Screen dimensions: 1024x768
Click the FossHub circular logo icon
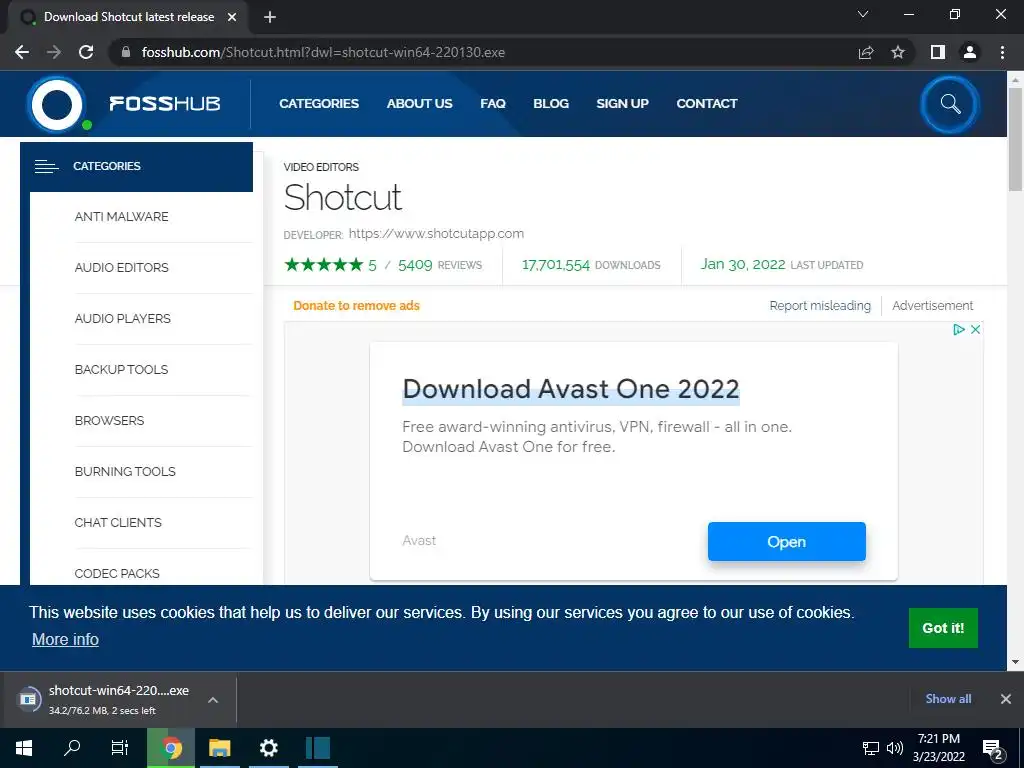point(57,104)
